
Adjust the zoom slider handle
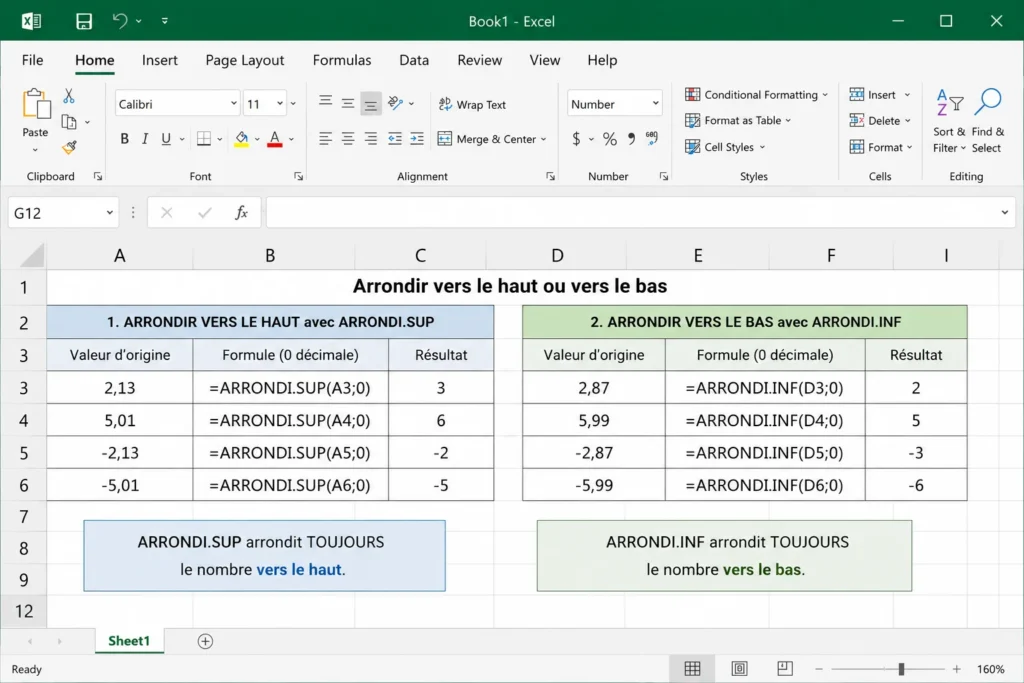click(x=901, y=669)
